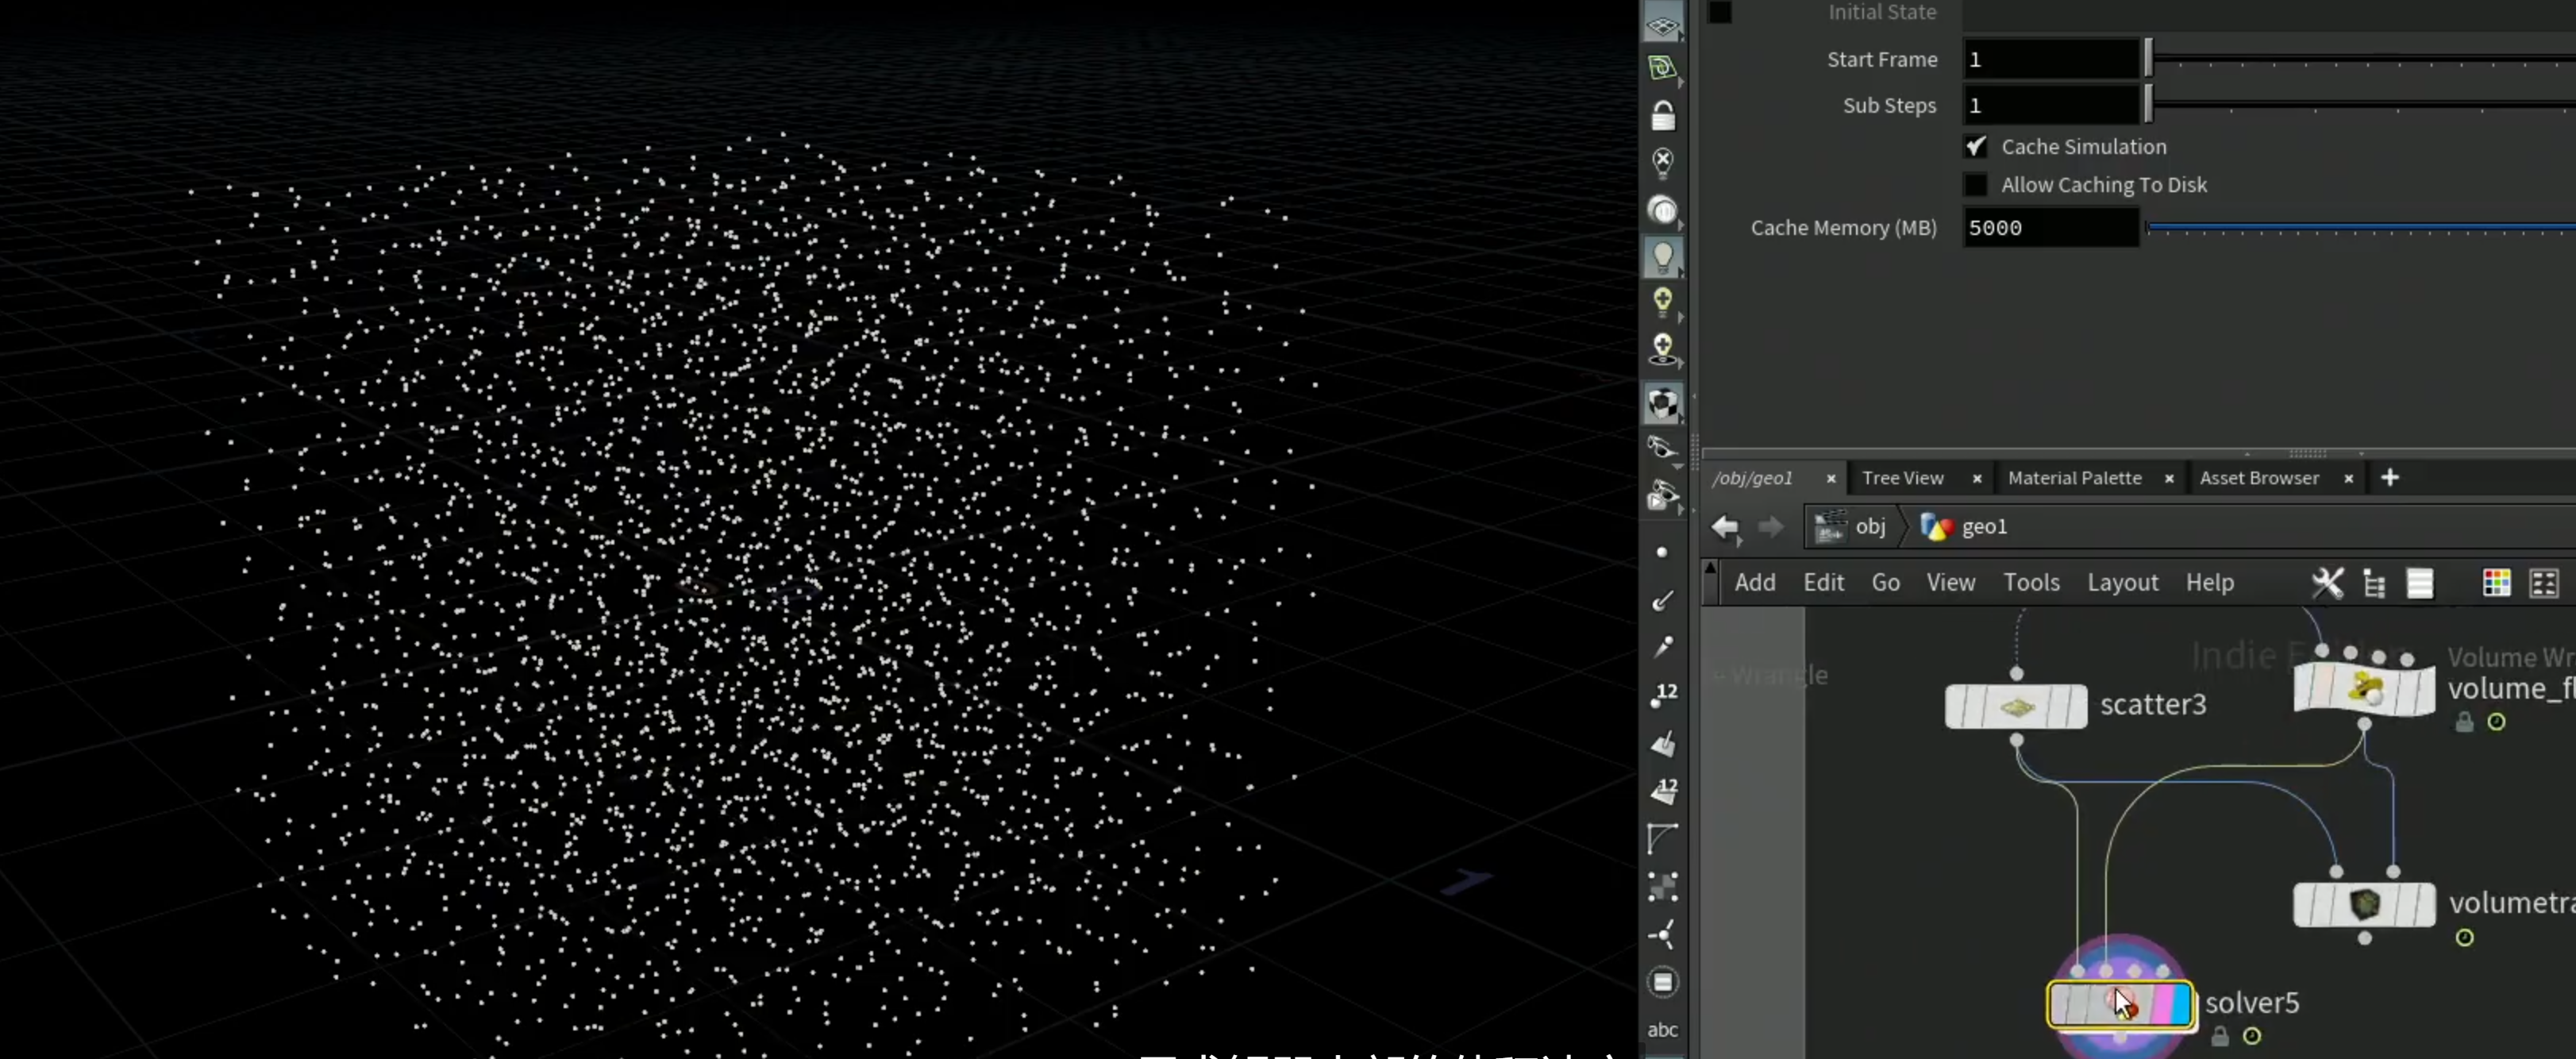Enable Allow Caching To Disk checkbox
2576x1059 pixels.
pos(1975,185)
